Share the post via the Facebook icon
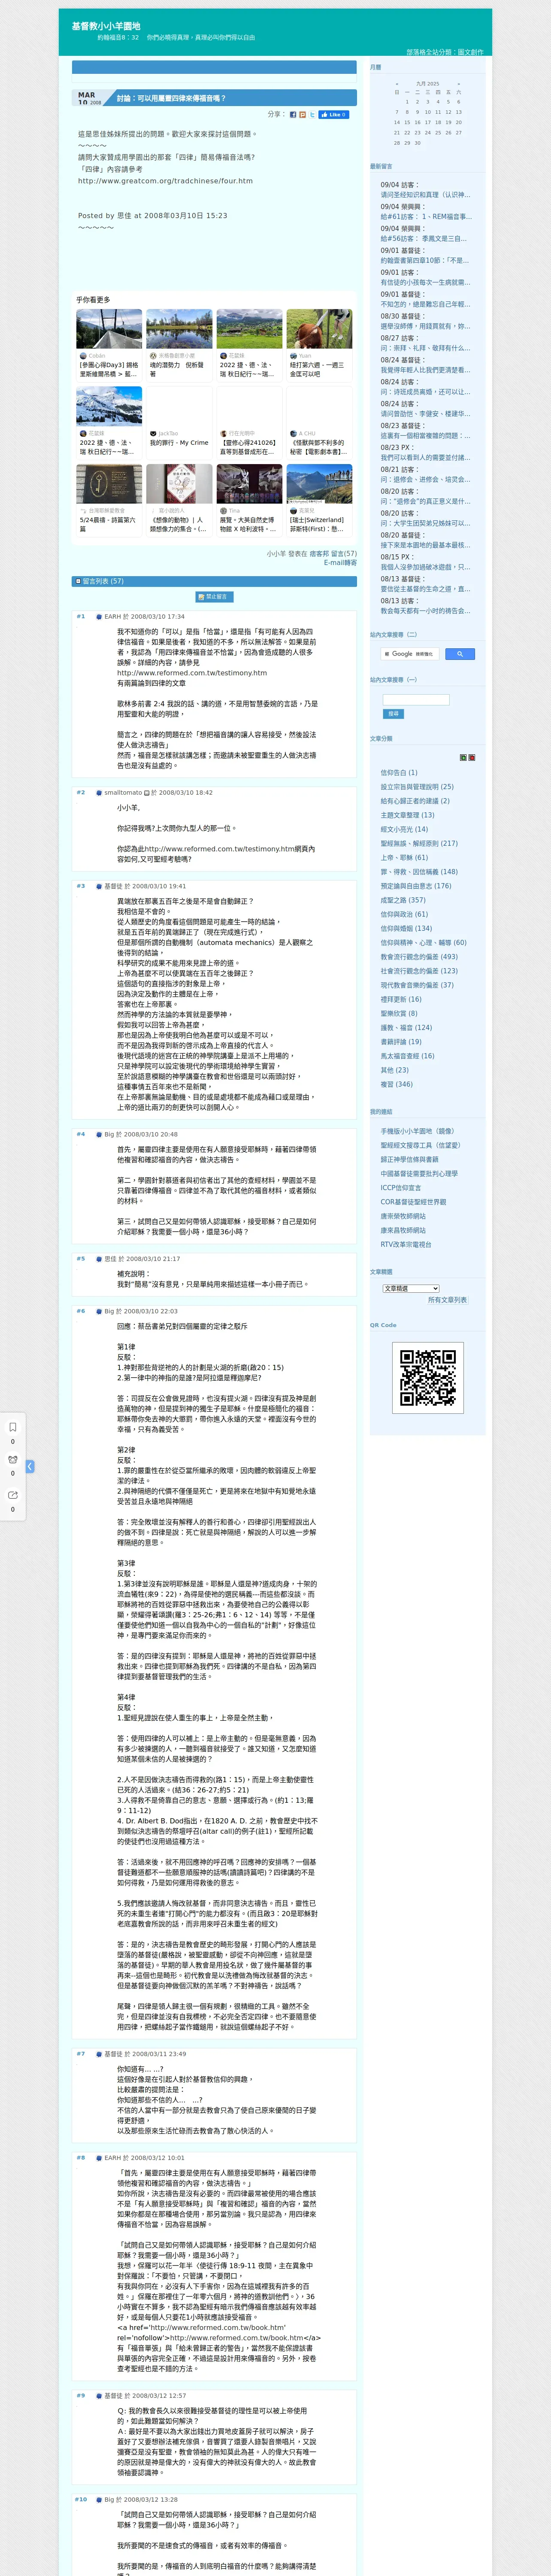The height and width of the screenshot is (2576, 551). click(293, 115)
